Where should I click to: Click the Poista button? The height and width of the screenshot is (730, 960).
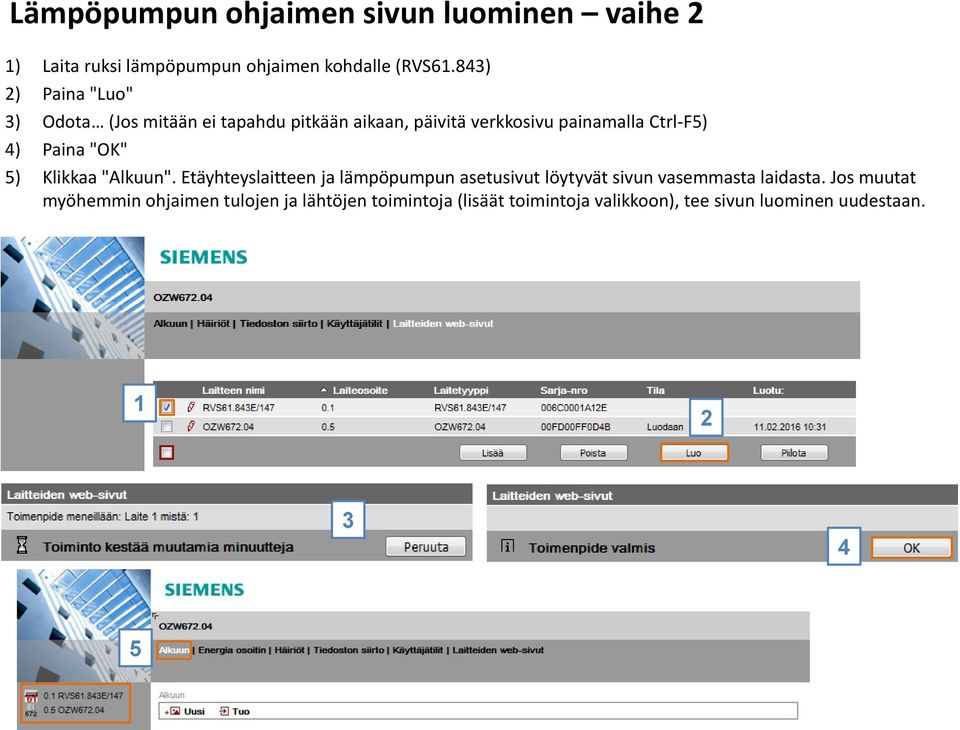593,453
